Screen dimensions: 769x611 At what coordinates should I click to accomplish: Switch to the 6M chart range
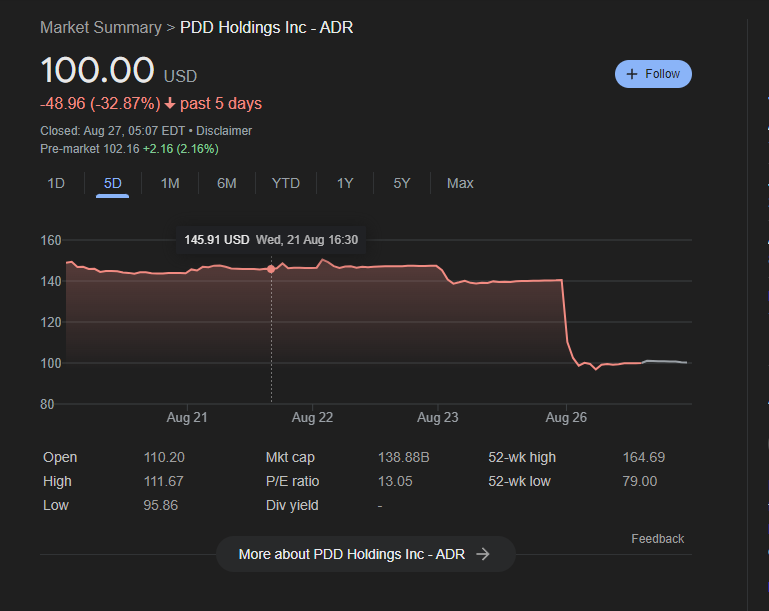(x=227, y=183)
